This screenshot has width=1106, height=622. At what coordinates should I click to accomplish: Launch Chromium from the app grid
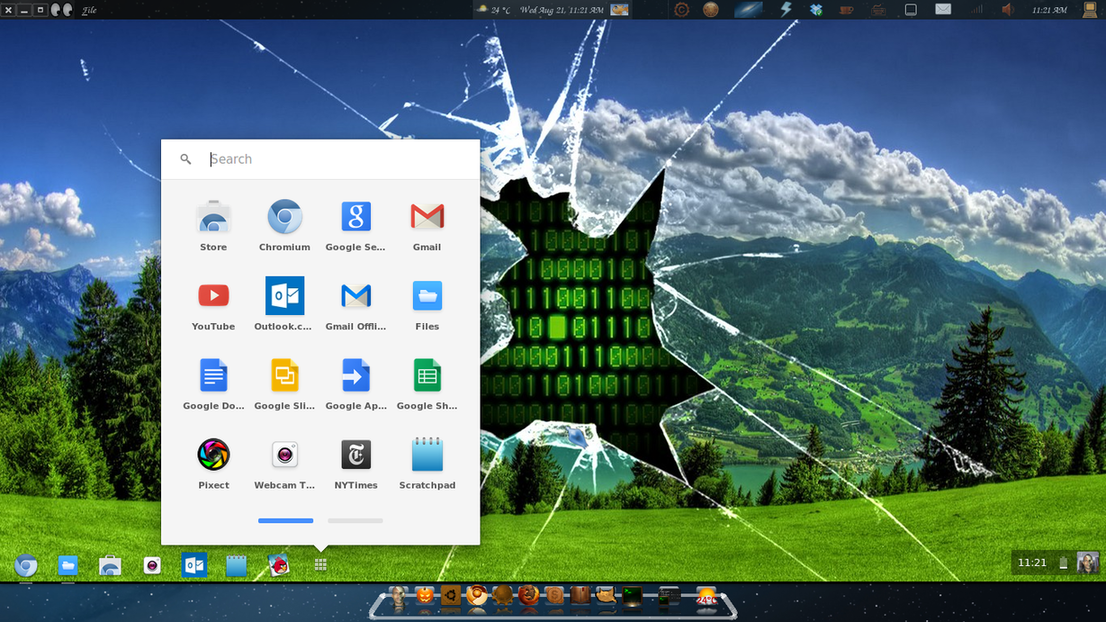coord(284,226)
